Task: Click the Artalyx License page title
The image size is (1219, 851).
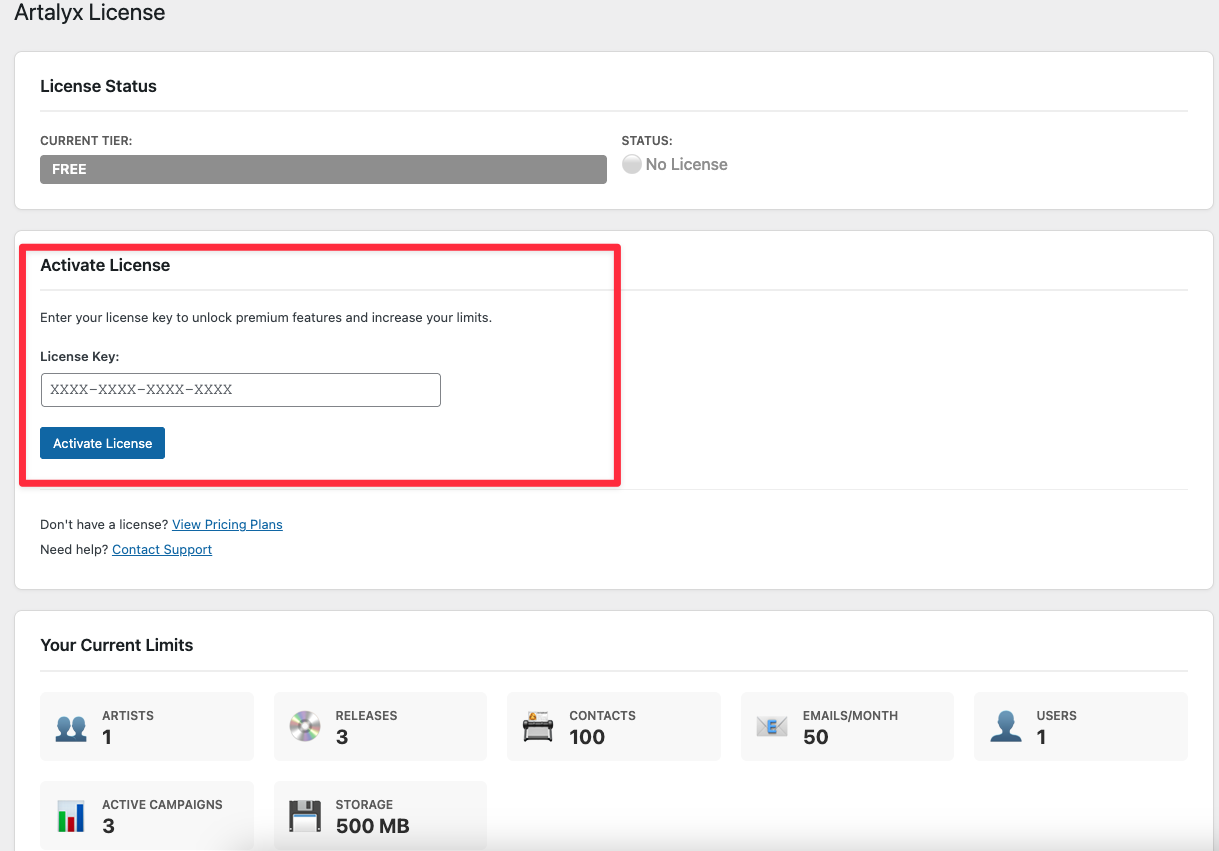Action: point(90,13)
